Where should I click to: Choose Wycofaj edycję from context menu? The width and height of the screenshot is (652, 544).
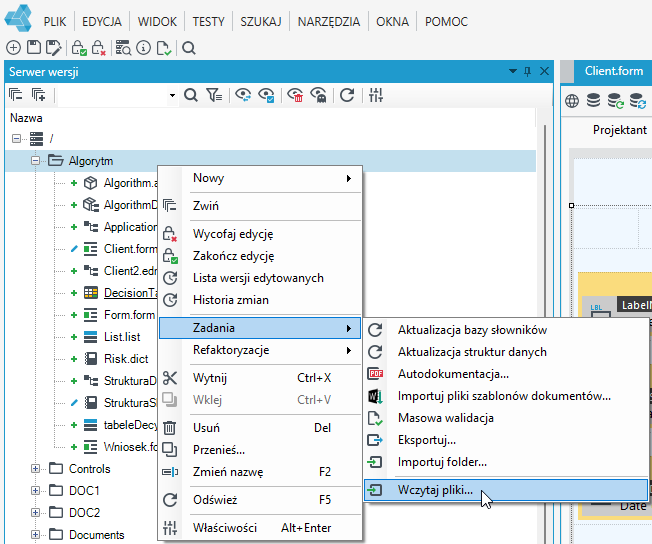(260, 234)
